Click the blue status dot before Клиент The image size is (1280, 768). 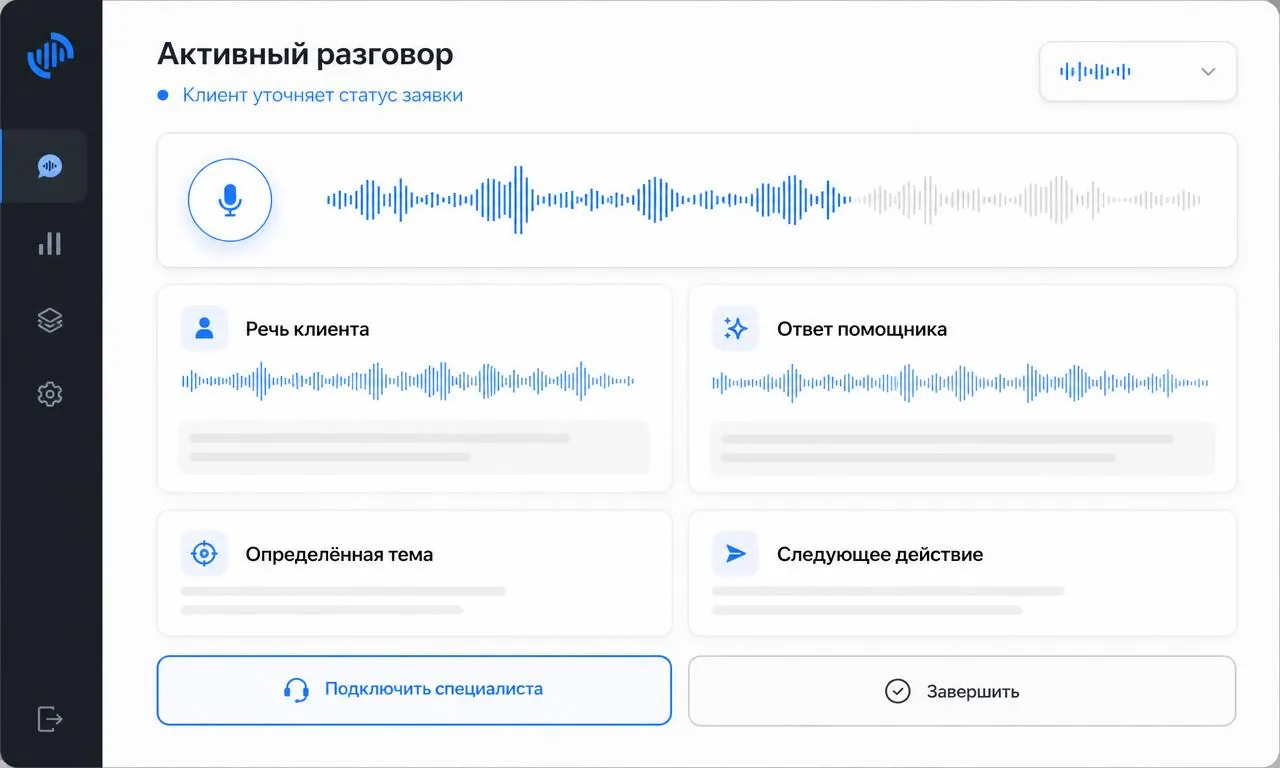pos(163,96)
